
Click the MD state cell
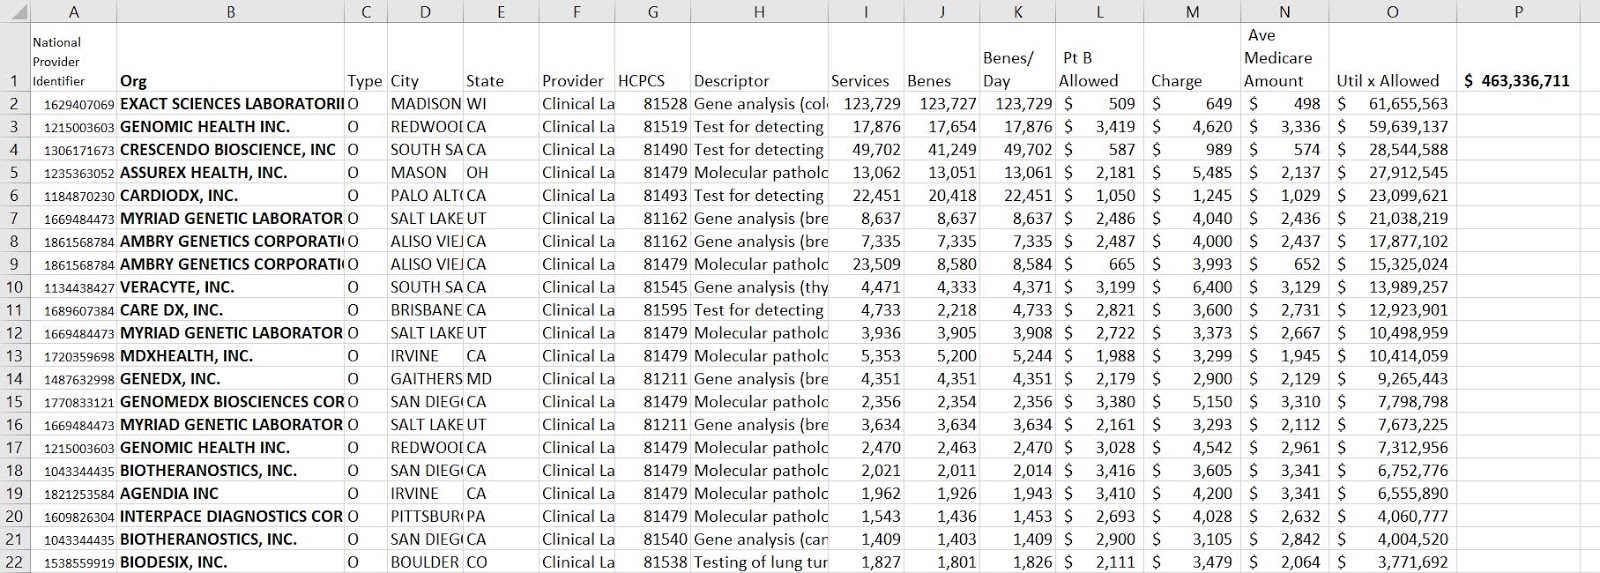(501, 379)
